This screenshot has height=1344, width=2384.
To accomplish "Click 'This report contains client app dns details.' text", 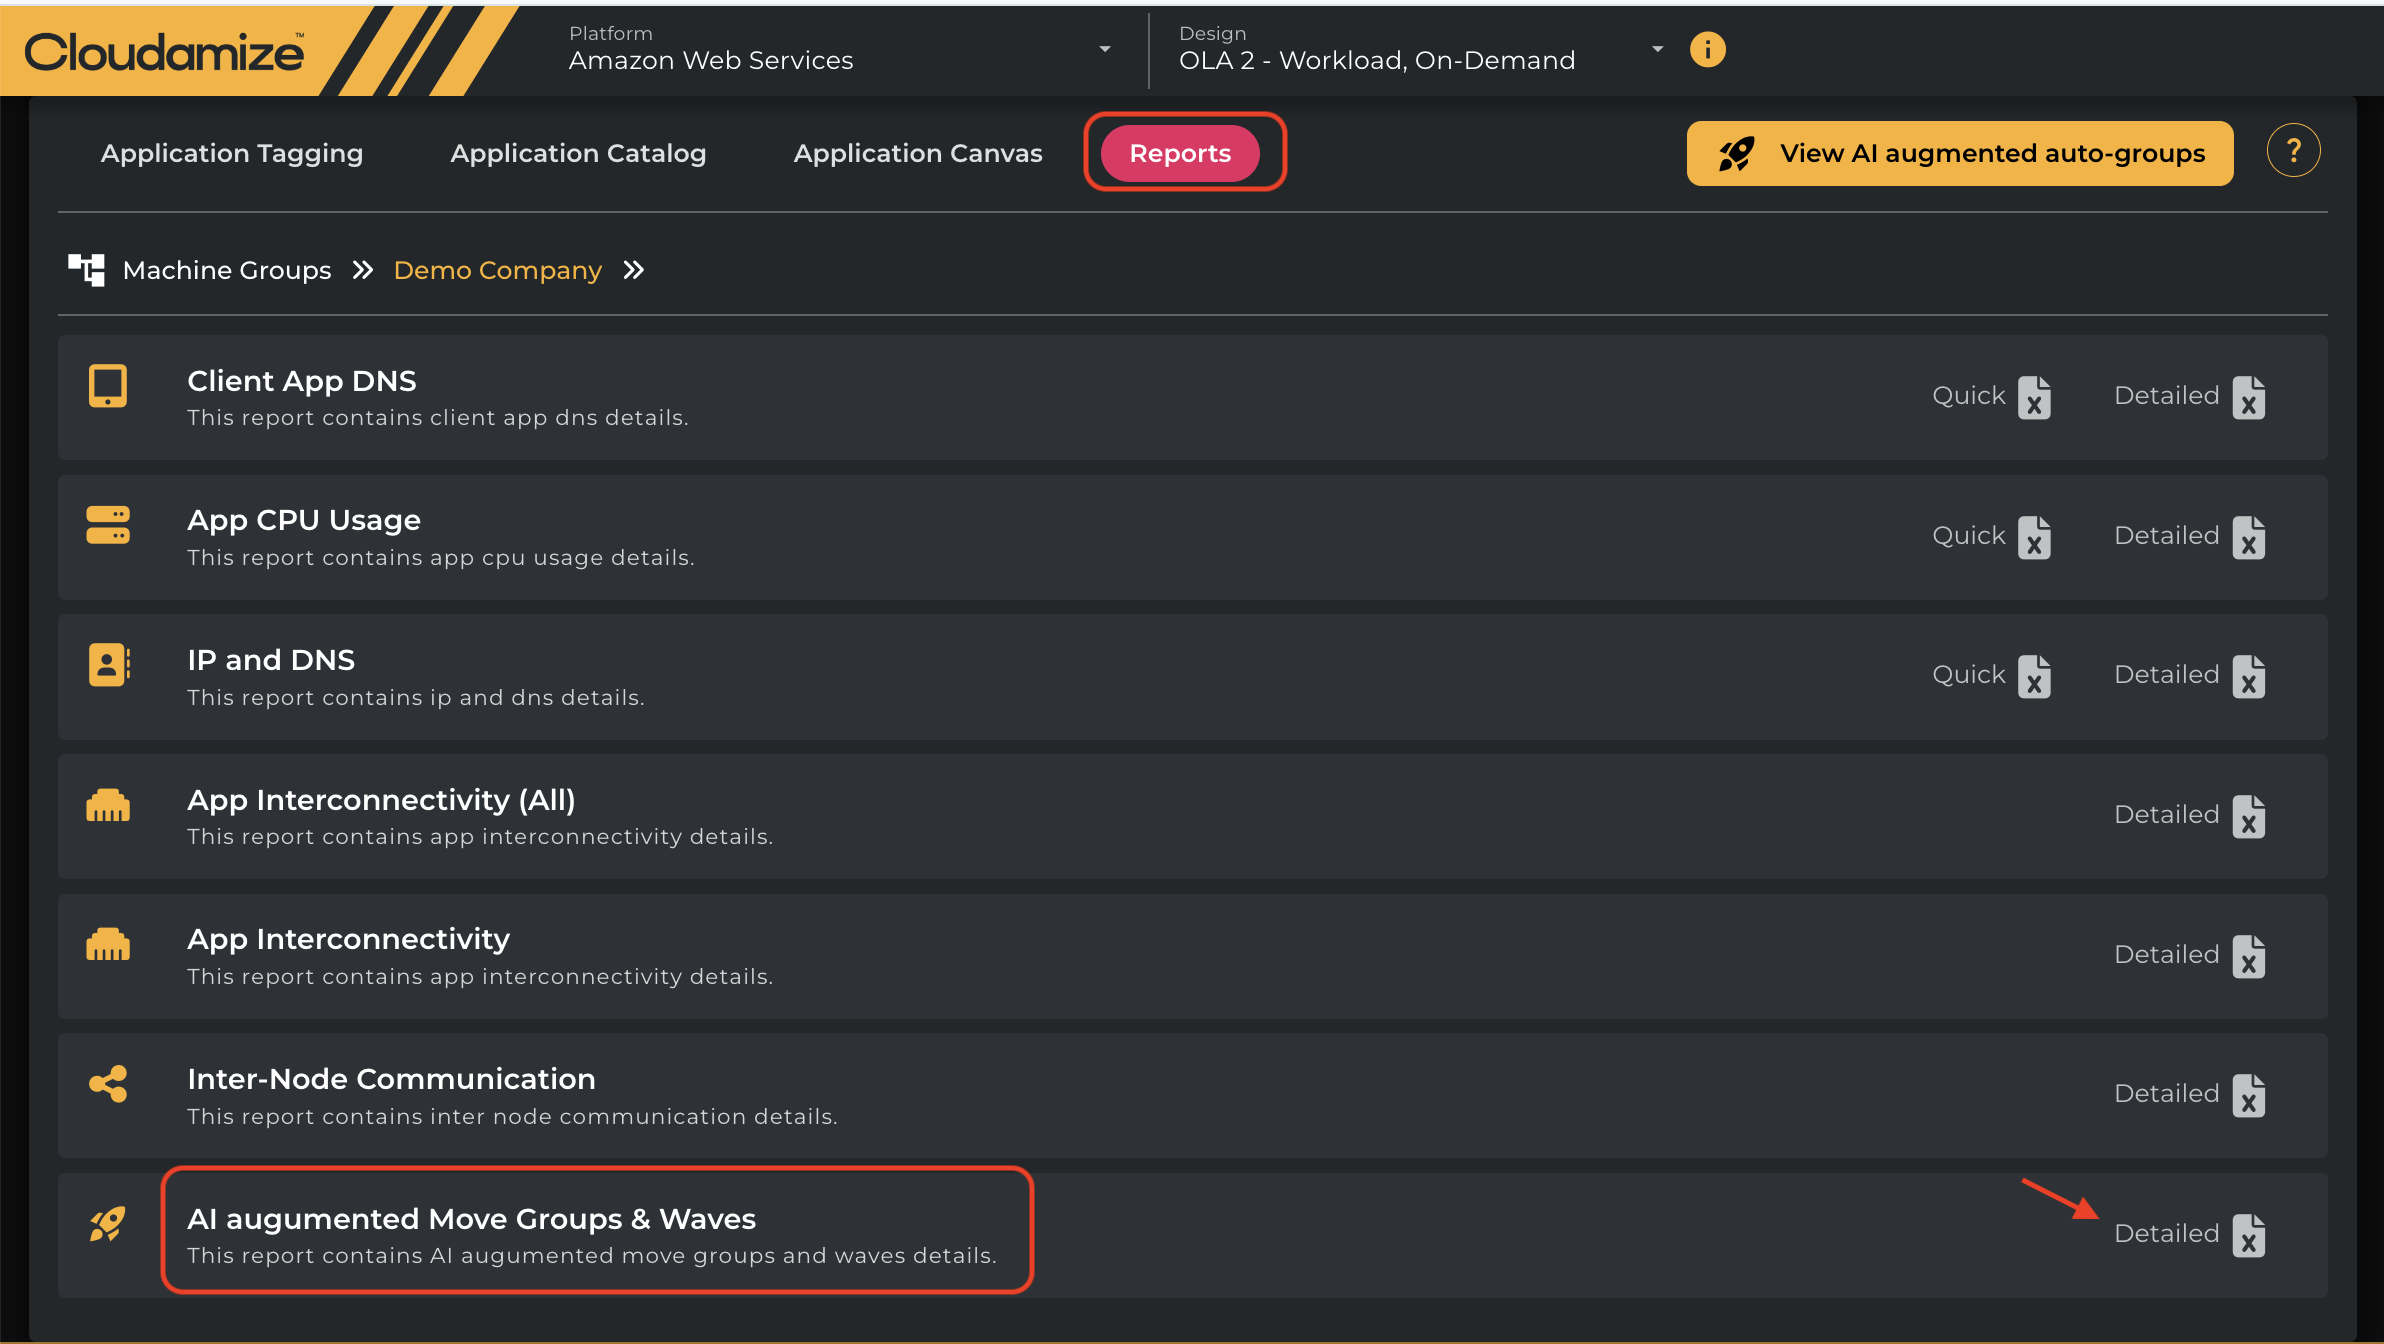I will tap(438, 418).
